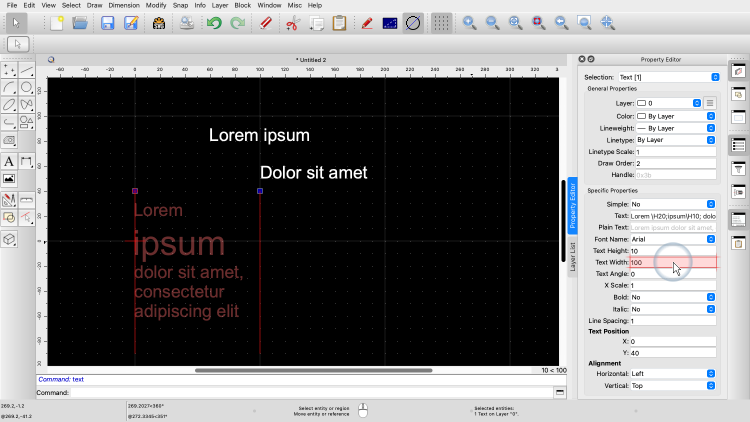Switch to the Layer List side tab
The height and width of the screenshot is (422, 750).
(573, 257)
